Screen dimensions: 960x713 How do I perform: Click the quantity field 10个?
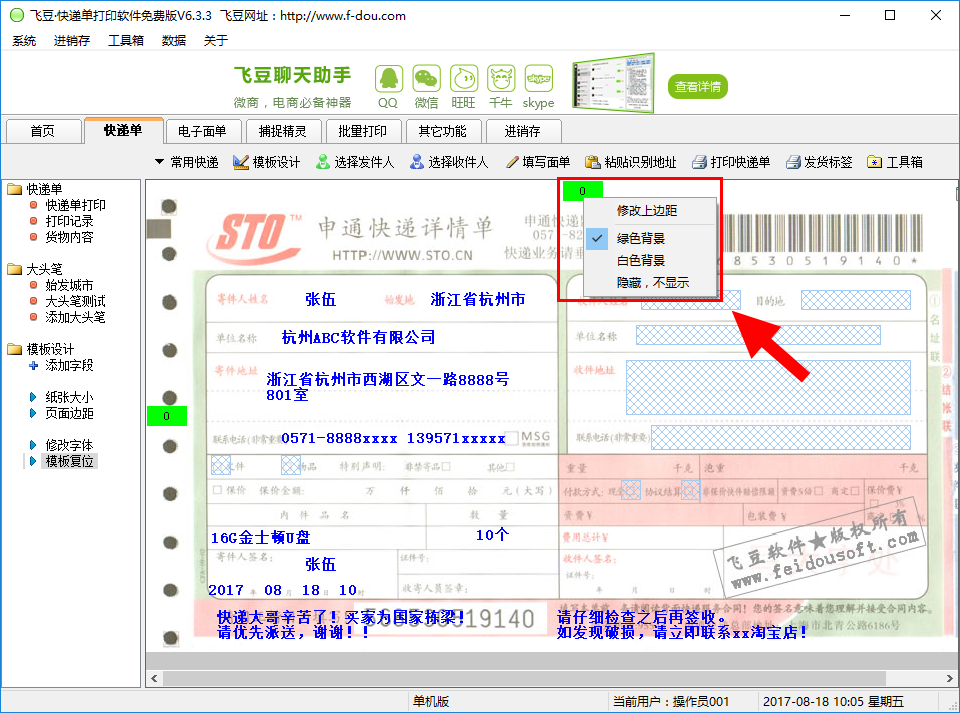492,535
